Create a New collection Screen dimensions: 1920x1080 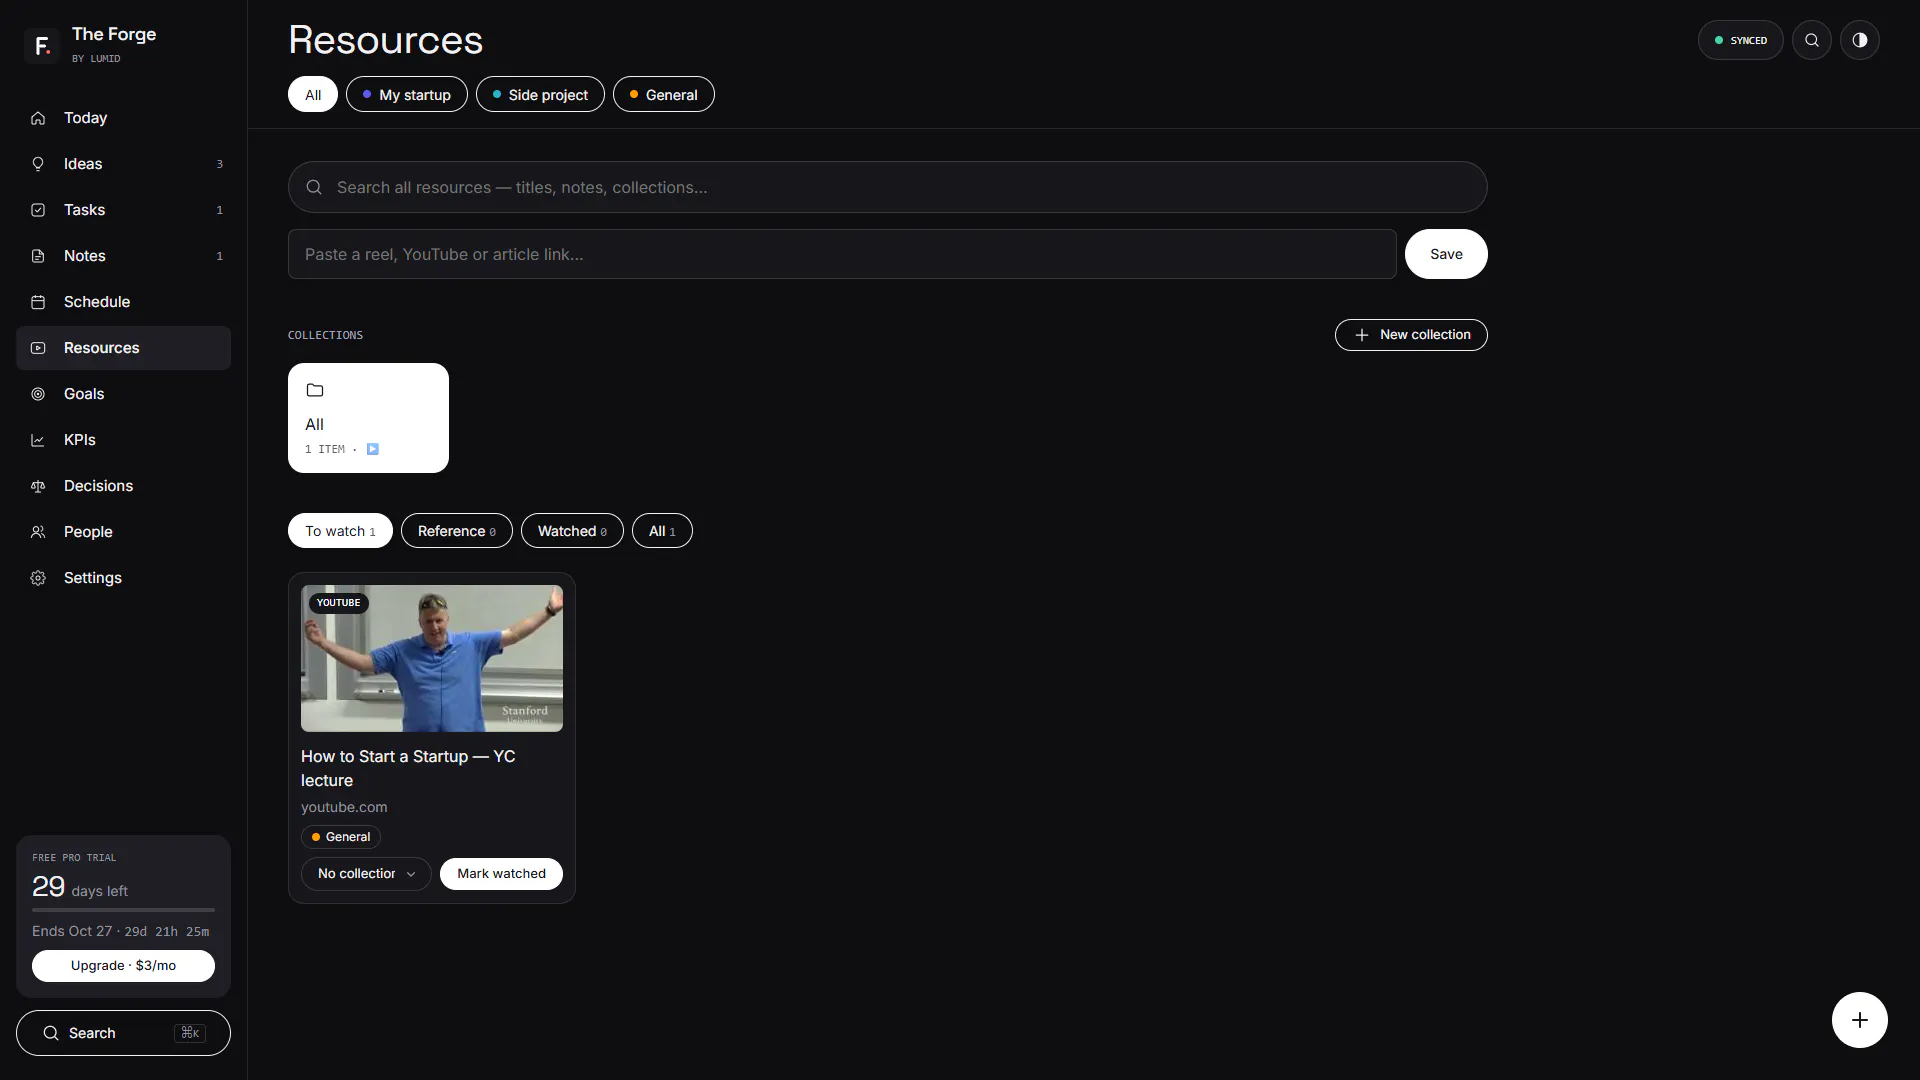tap(1411, 335)
